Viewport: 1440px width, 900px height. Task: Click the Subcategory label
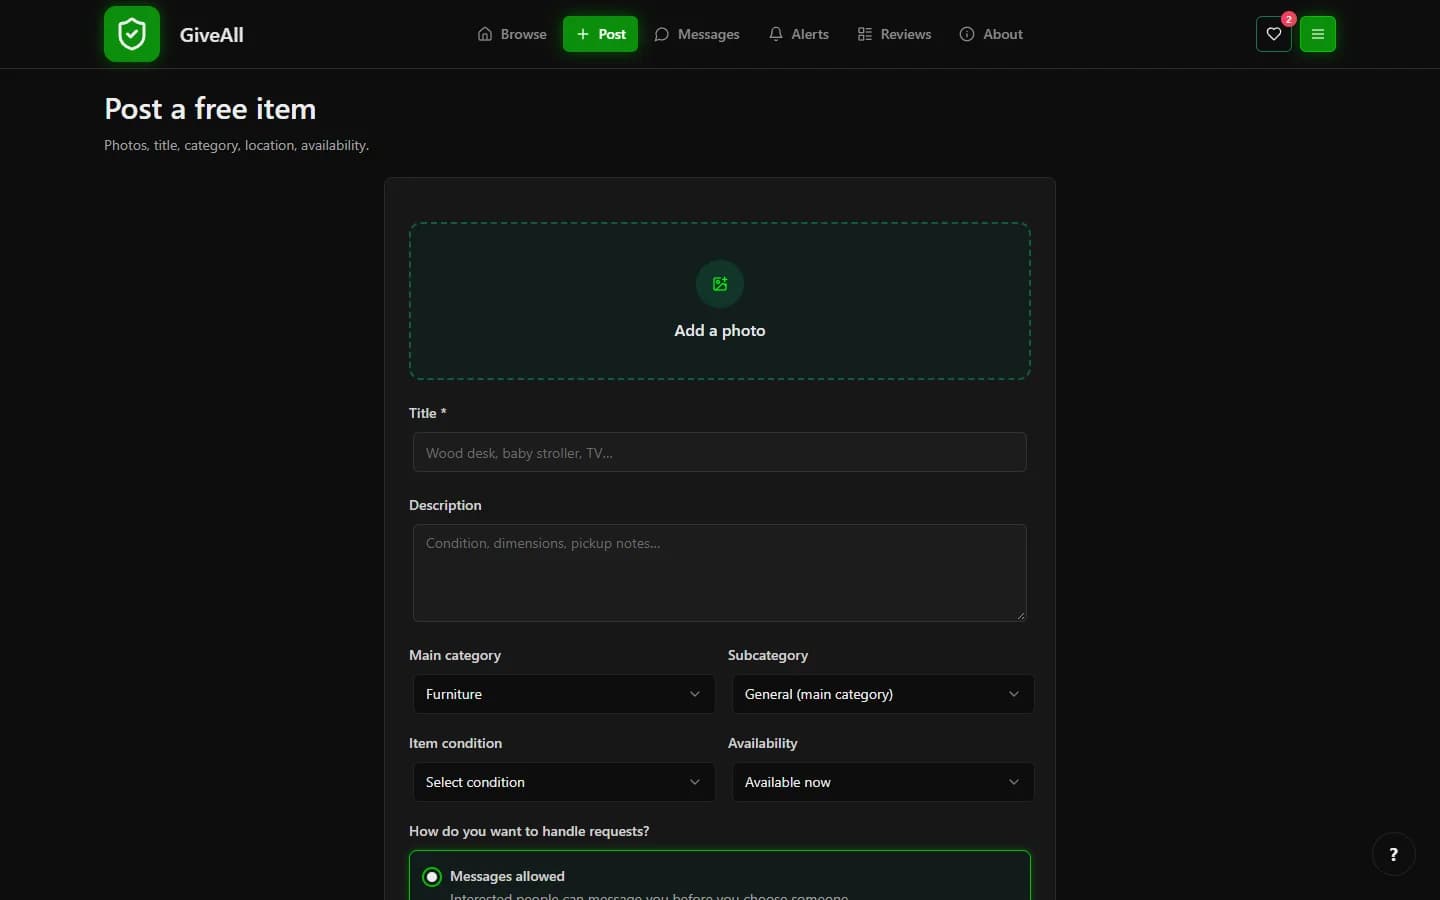pos(768,655)
